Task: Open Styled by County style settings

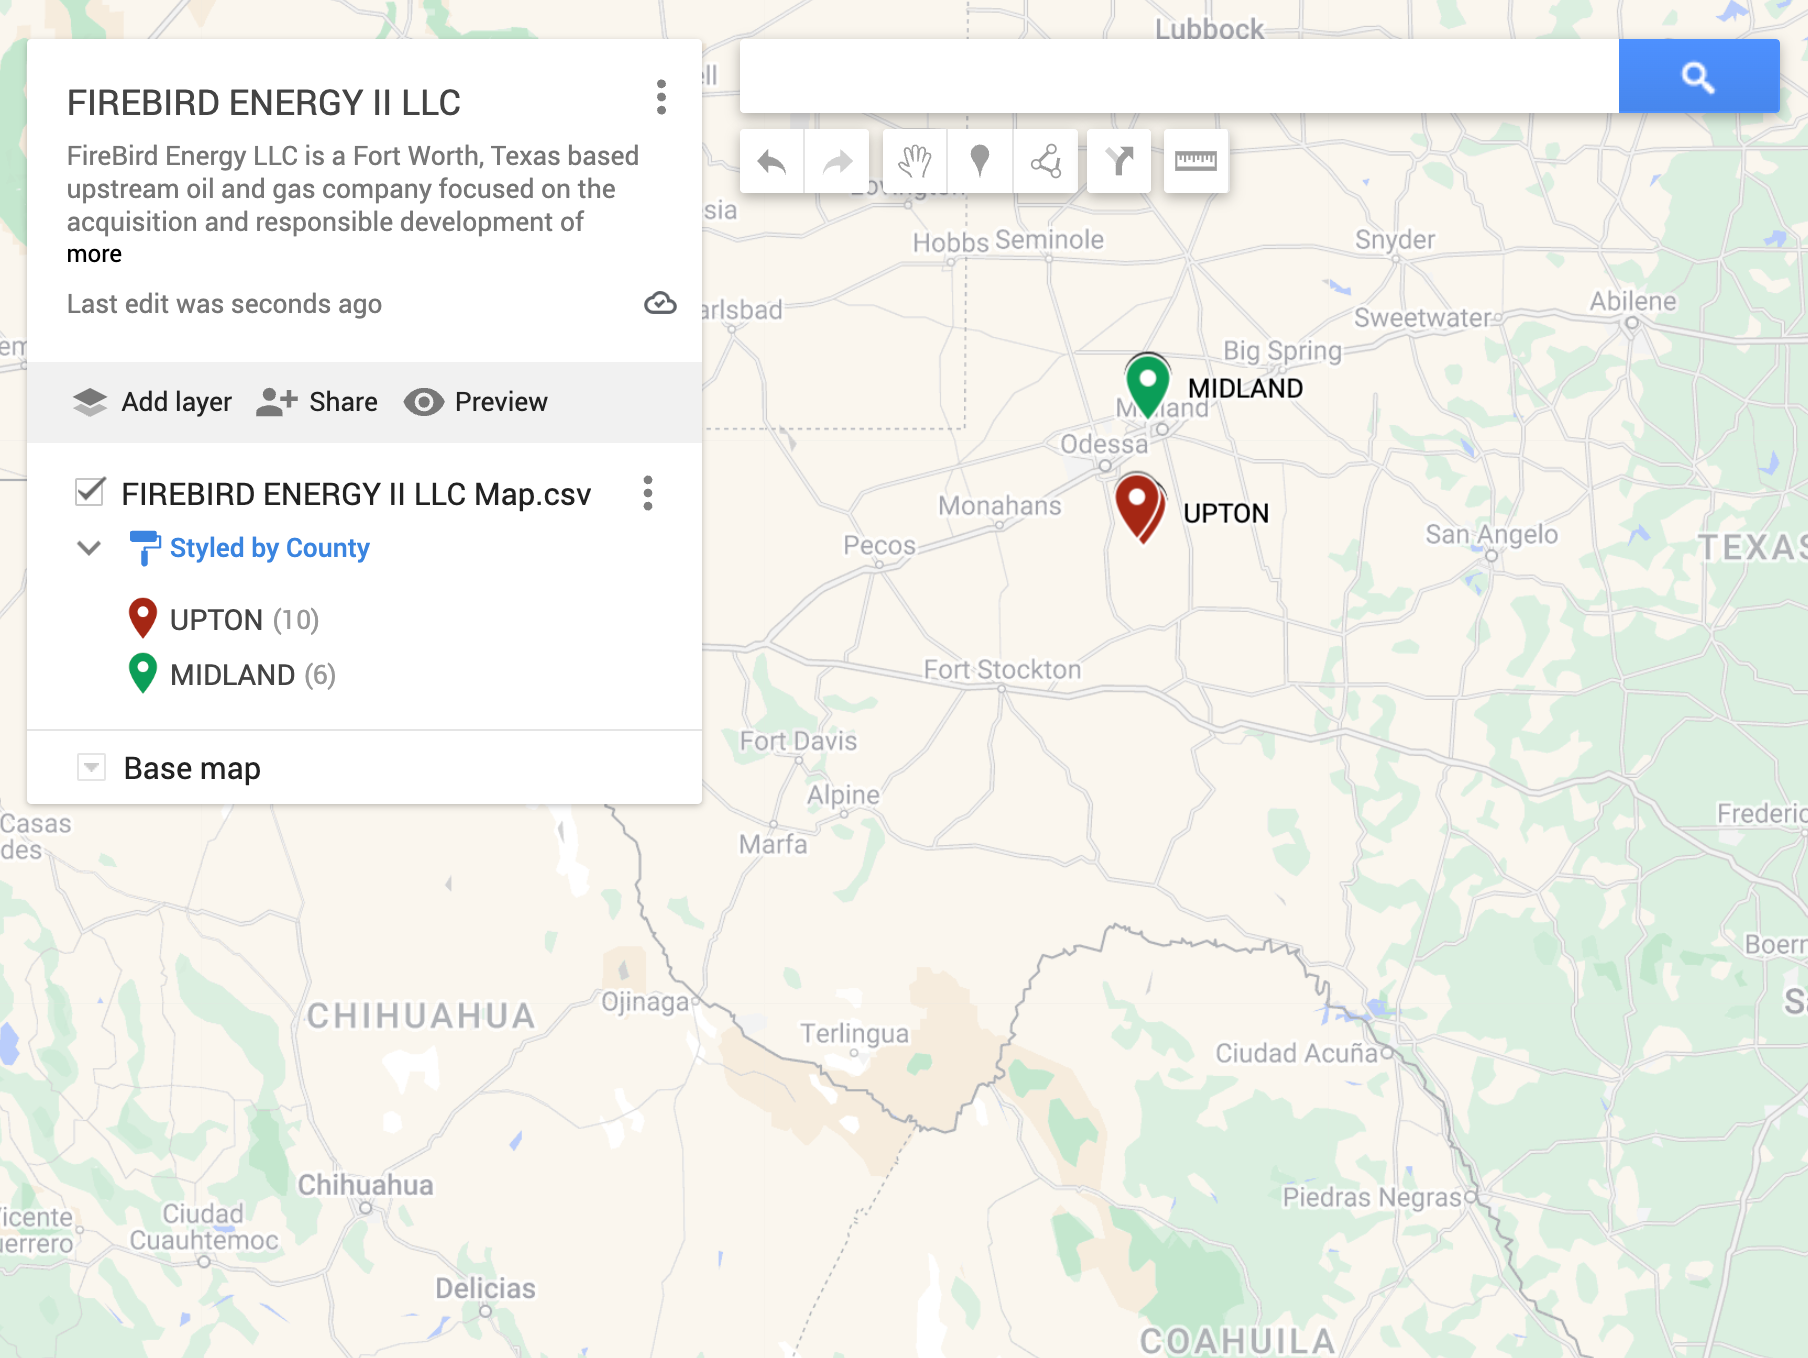Action: click(269, 548)
